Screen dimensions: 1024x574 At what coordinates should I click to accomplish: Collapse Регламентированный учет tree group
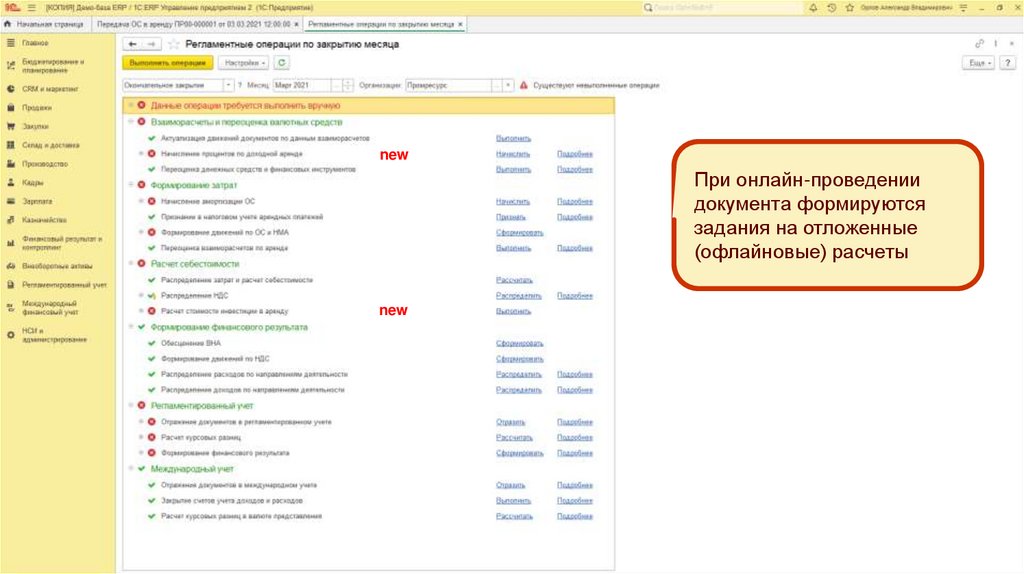(x=131, y=406)
